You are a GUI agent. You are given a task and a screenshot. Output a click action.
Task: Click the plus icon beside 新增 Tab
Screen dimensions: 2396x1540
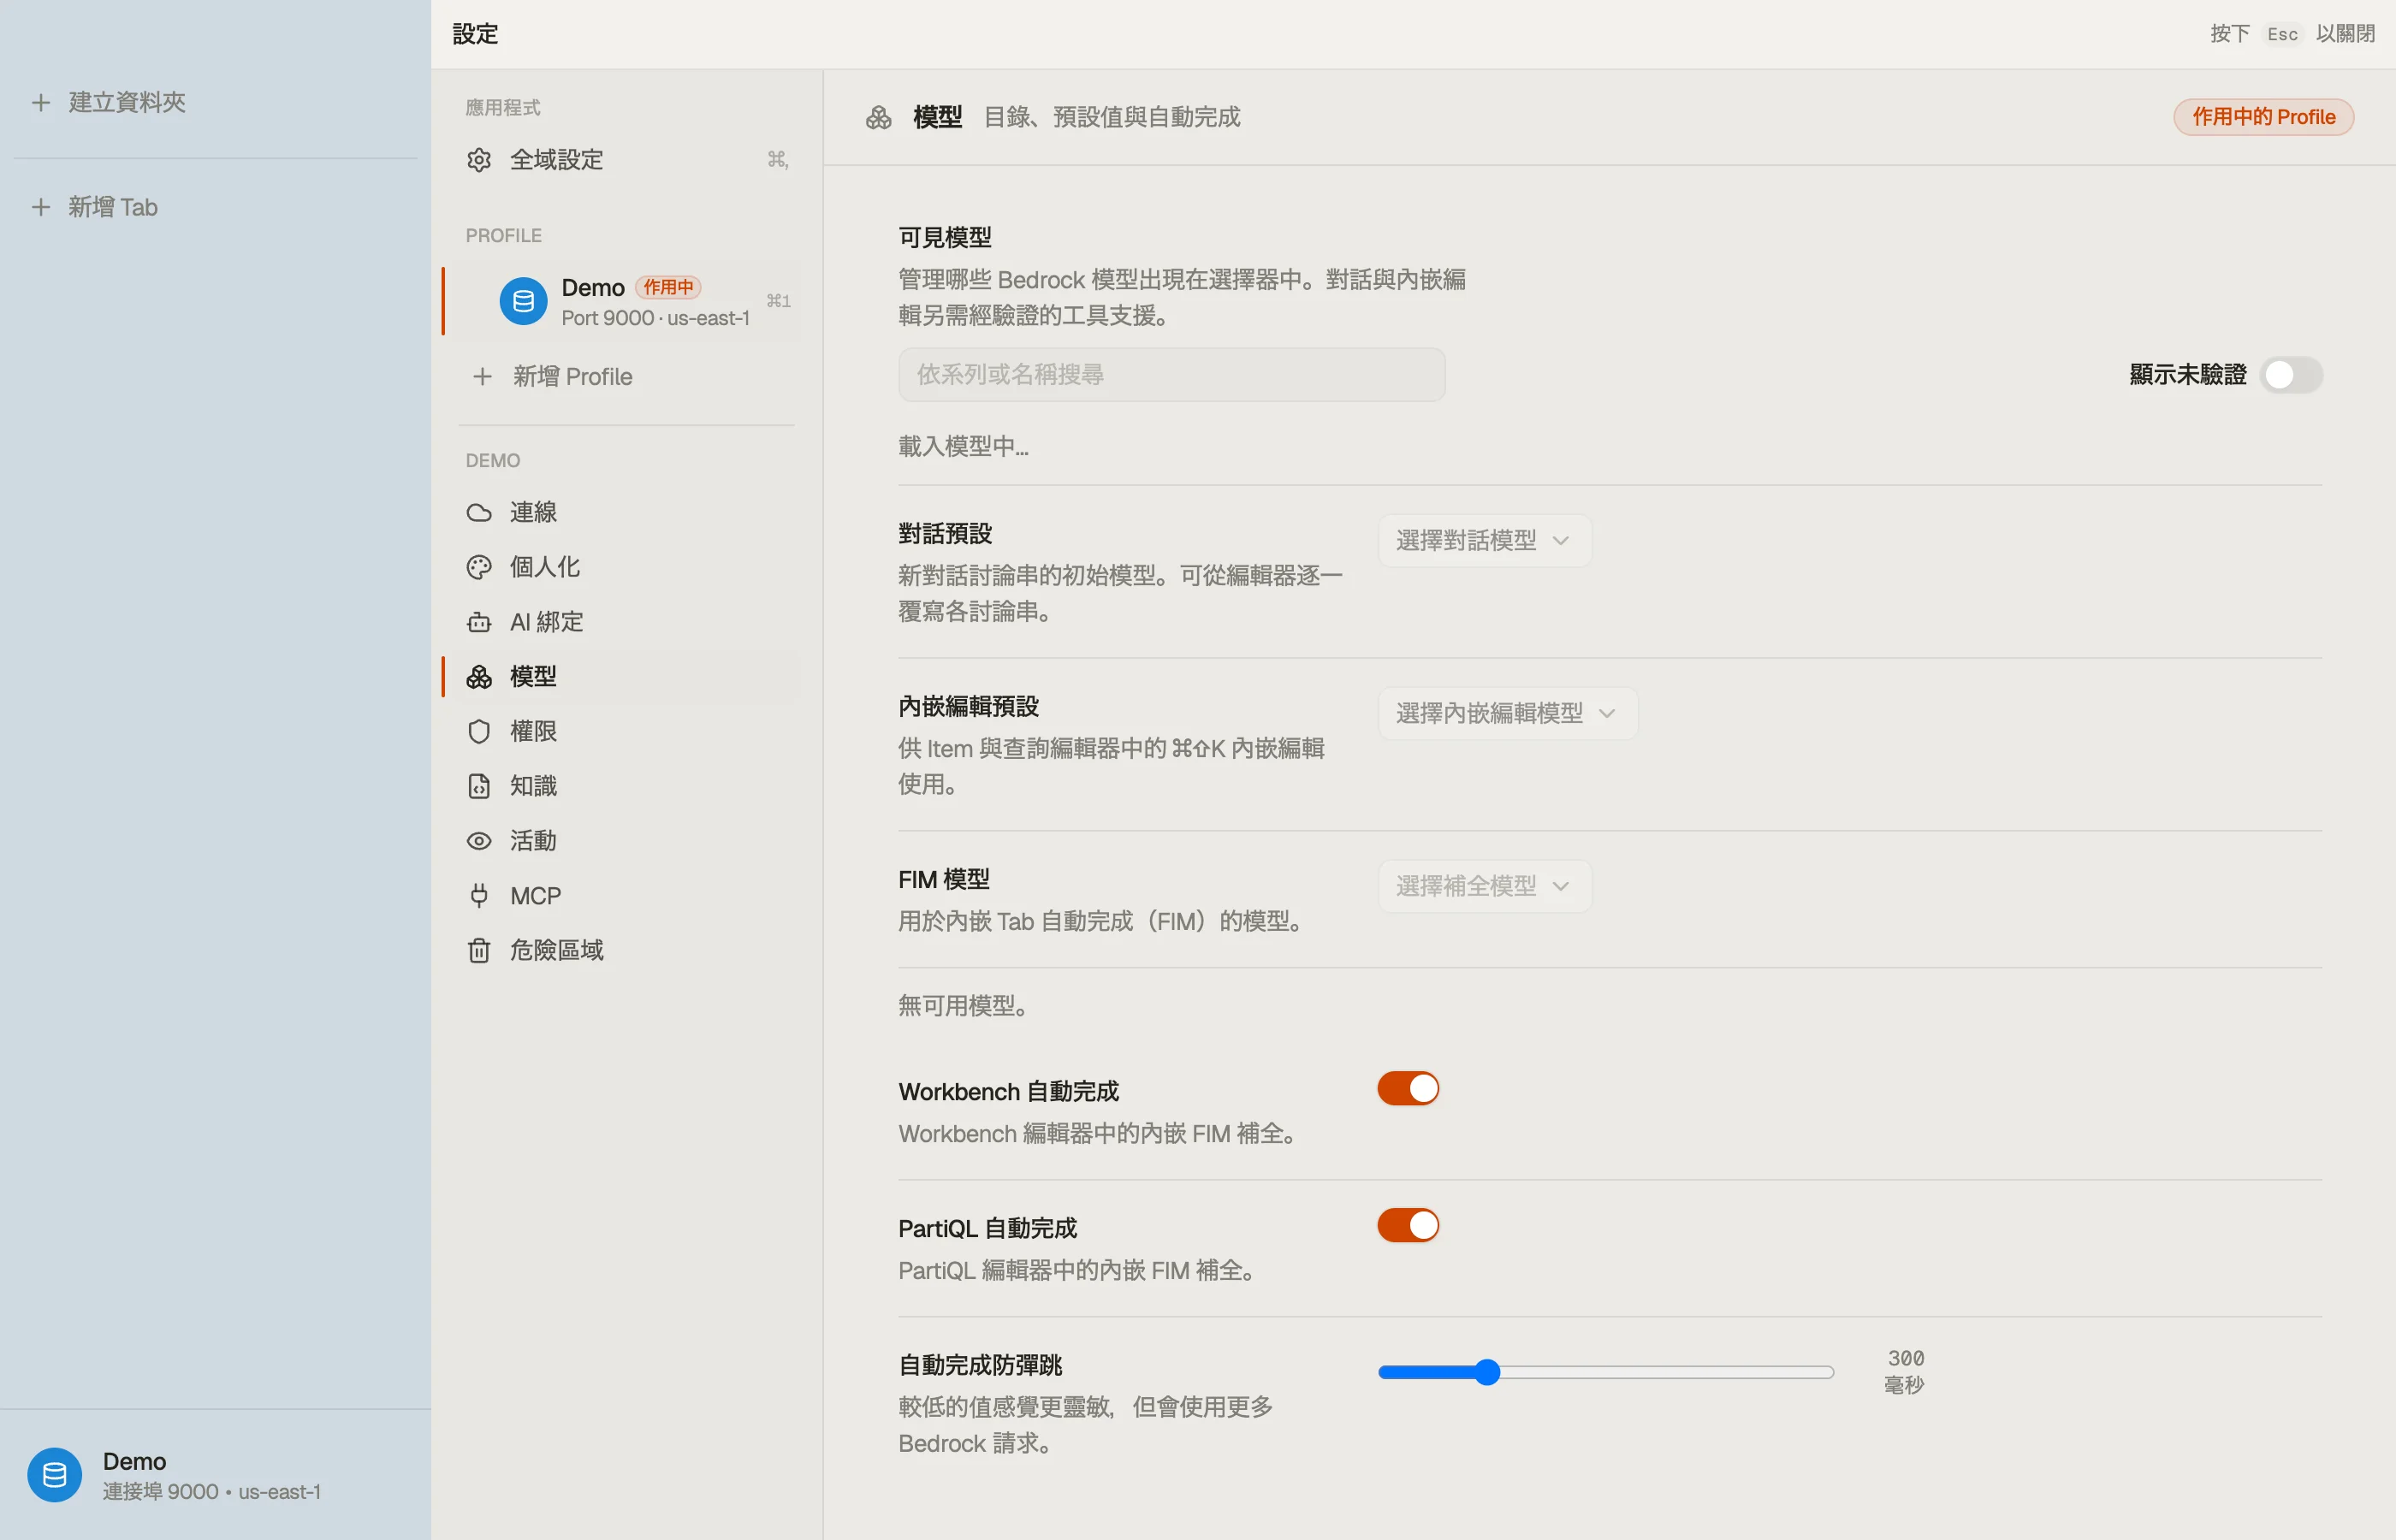(x=41, y=207)
